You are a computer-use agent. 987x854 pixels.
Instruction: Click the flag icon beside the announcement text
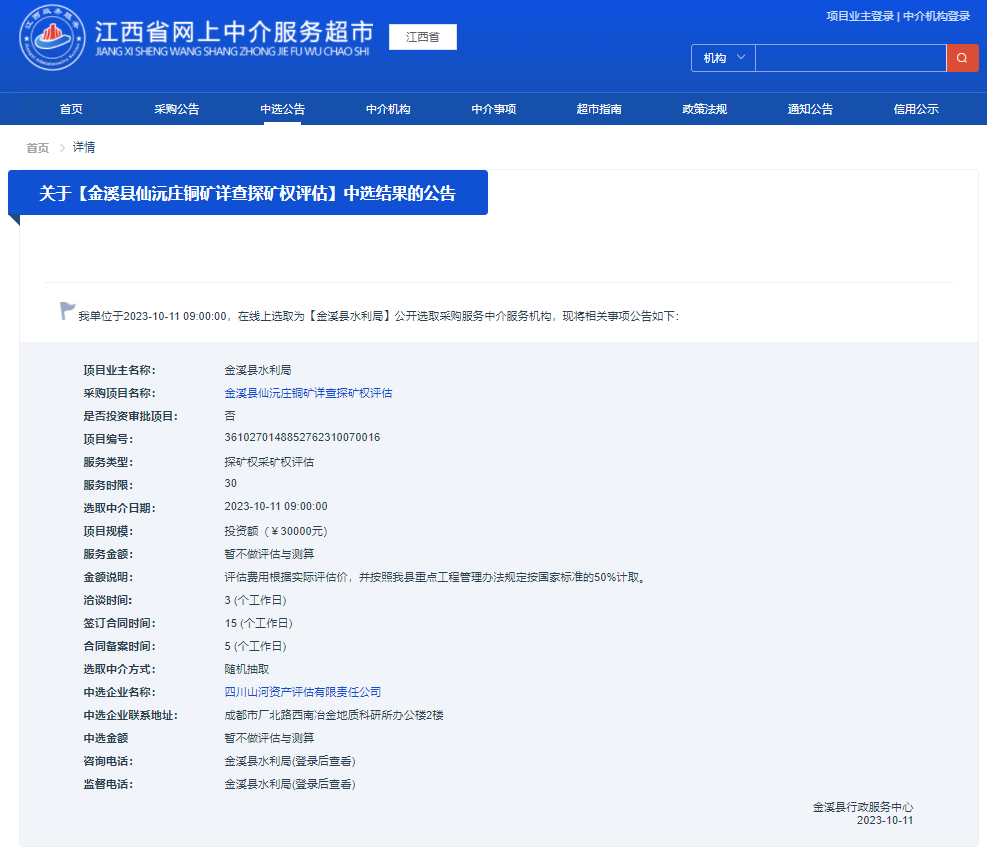click(x=66, y=309)
